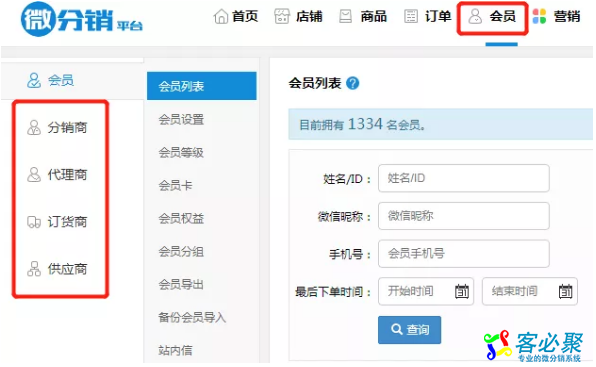Click the 供应商 hierarchy icon in sidebar
The height and width of the screenshot is (367, 596).
tap(34, 269)
